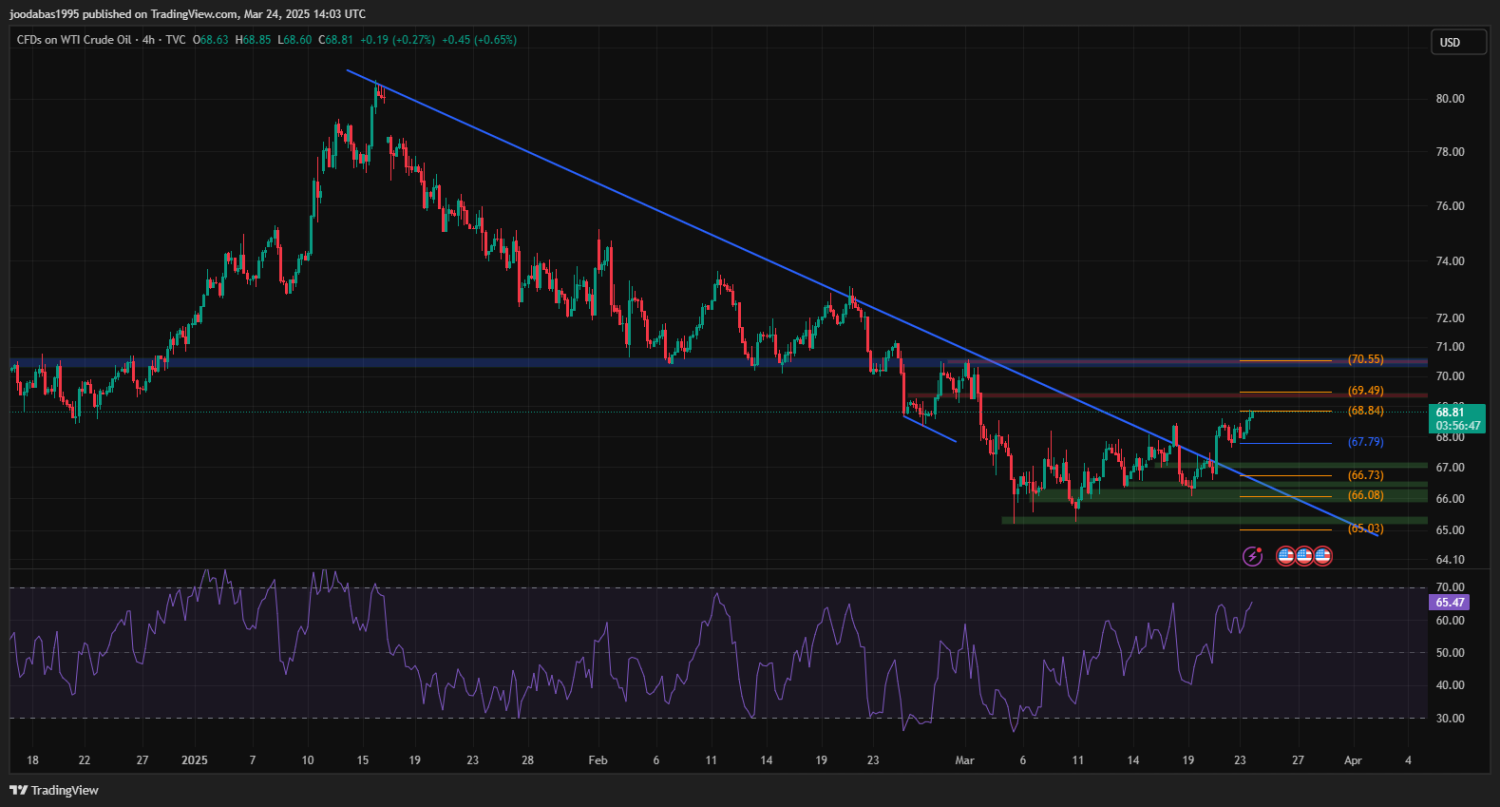Click 65.00 on the price axis
The width and height of the screenshot is (1500, 807).
pos(1450,530)
